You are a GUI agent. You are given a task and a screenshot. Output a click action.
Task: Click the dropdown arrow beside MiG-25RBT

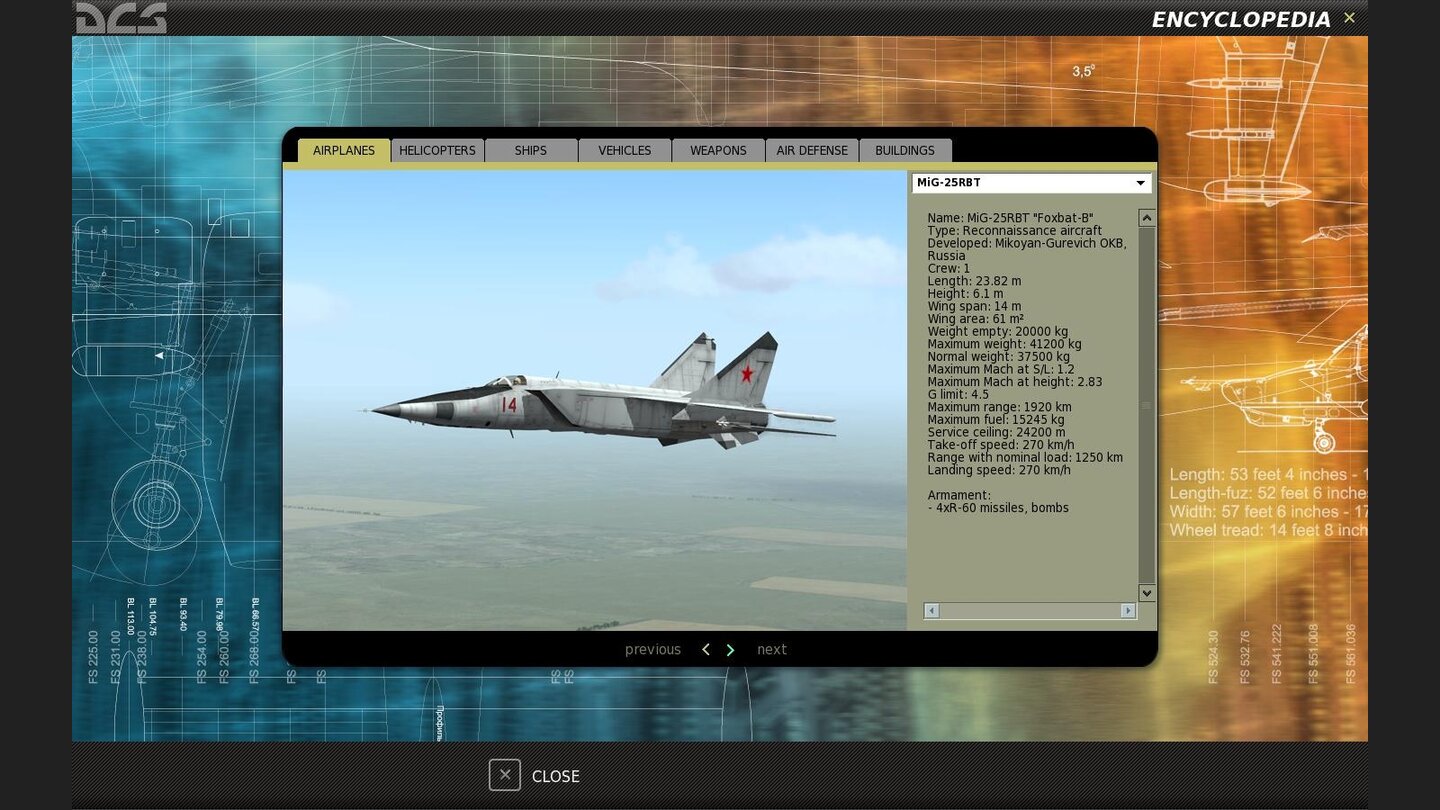1140,183
